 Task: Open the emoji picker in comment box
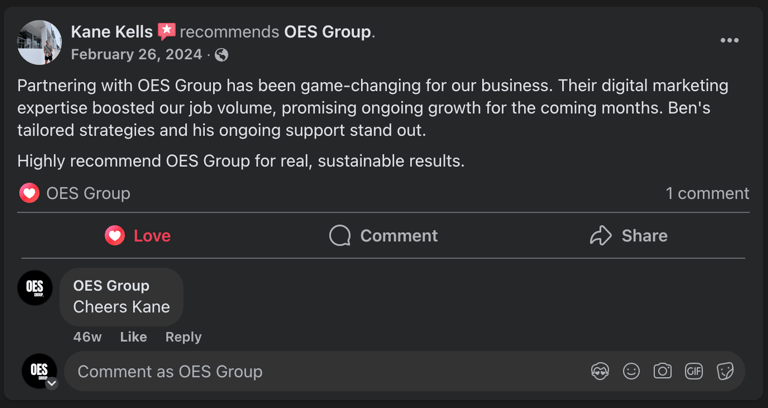[x=631, y=371]
